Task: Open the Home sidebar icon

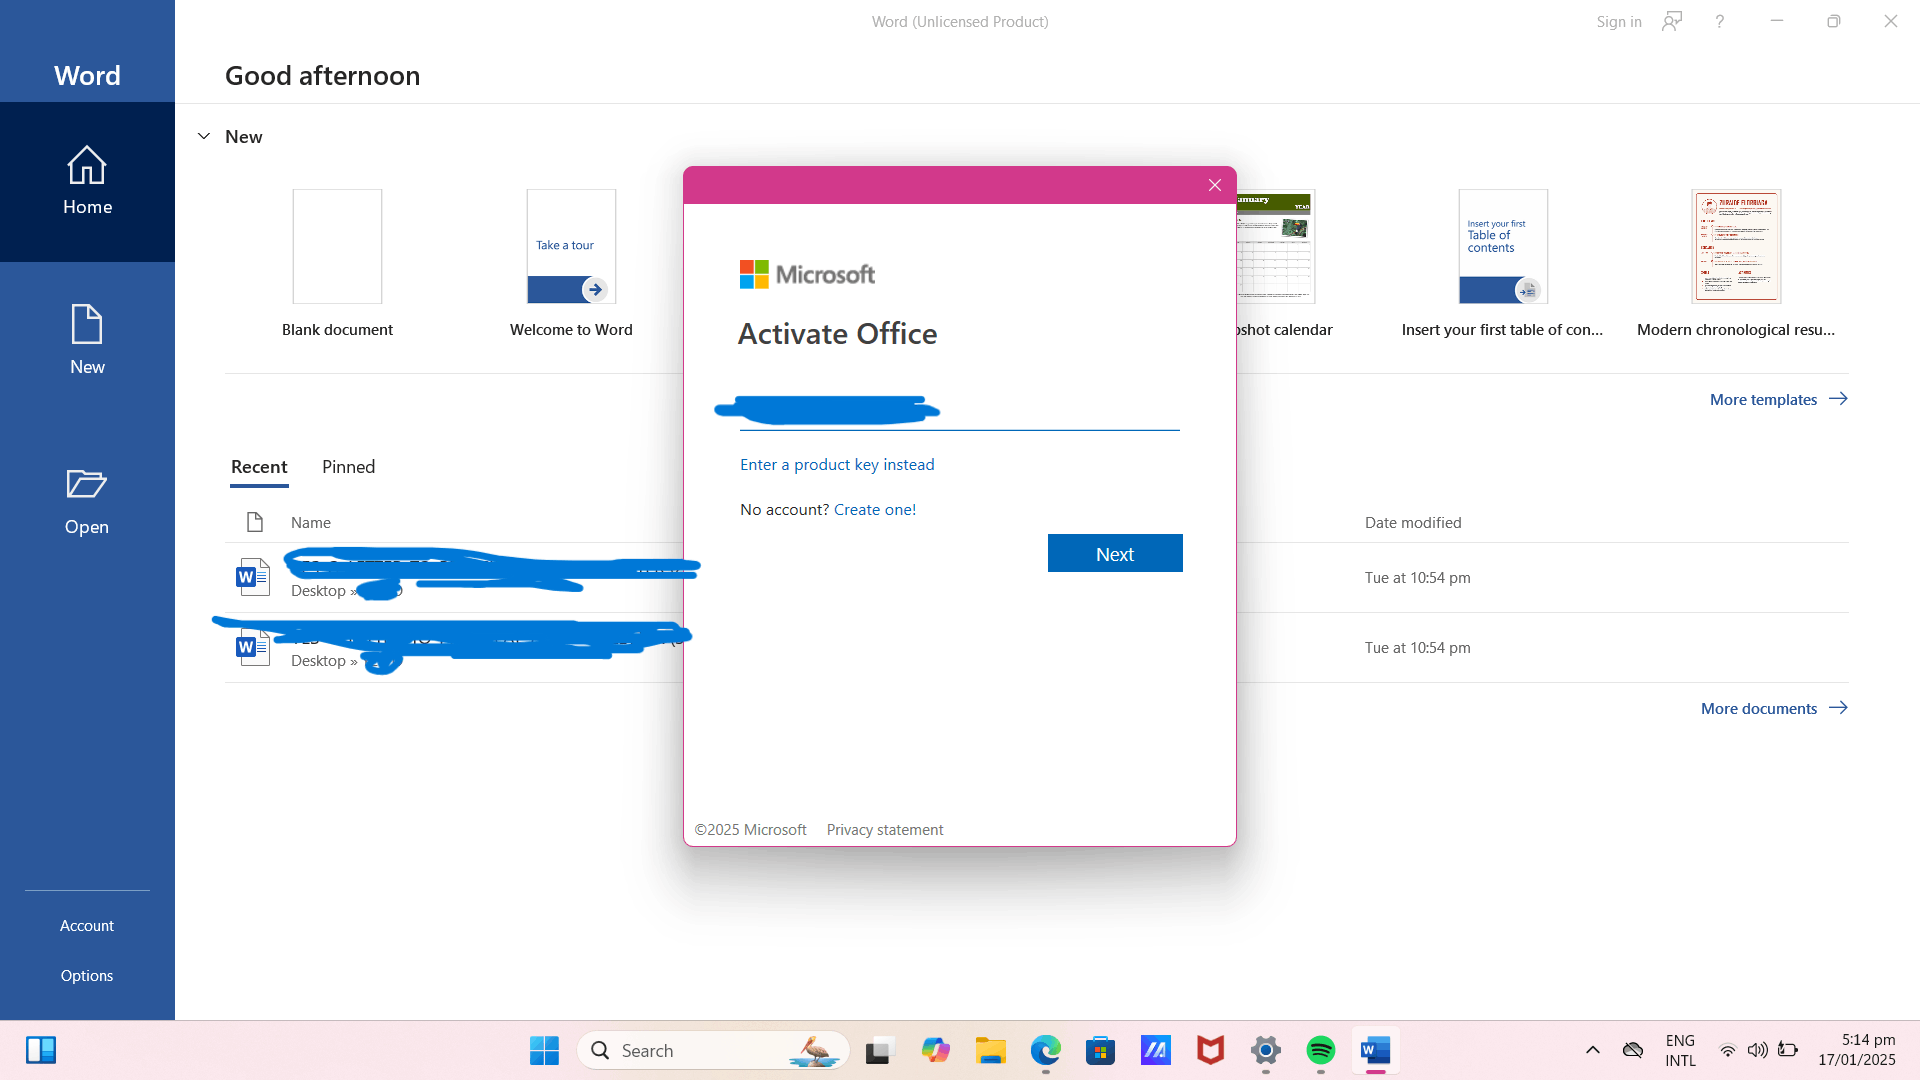Action: coord(87,181)
